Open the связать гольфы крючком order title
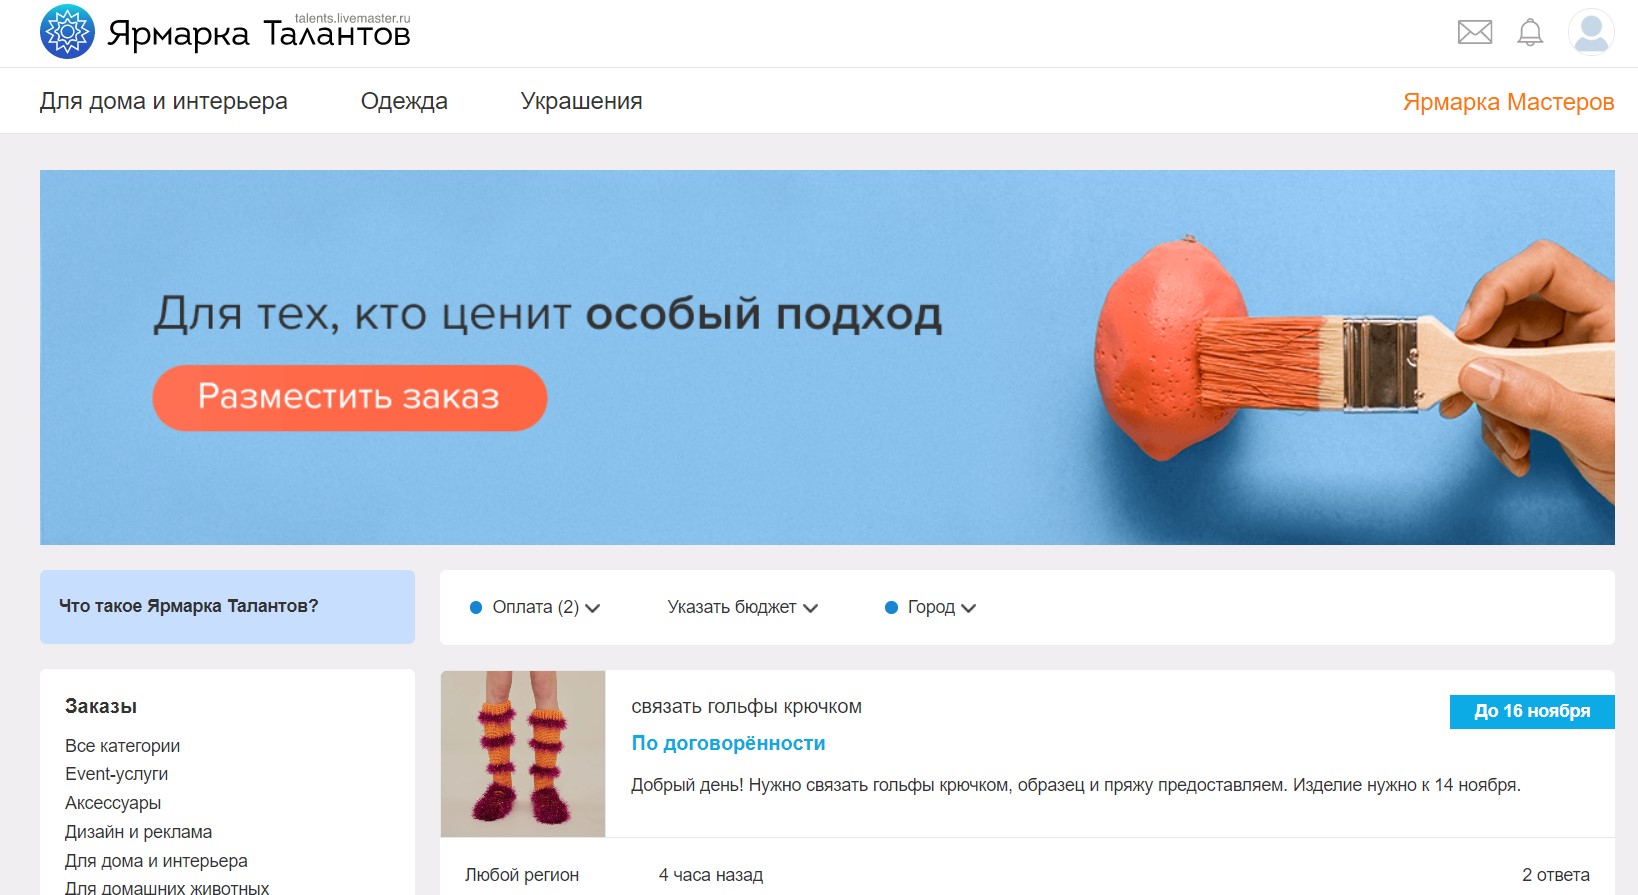 746,707
